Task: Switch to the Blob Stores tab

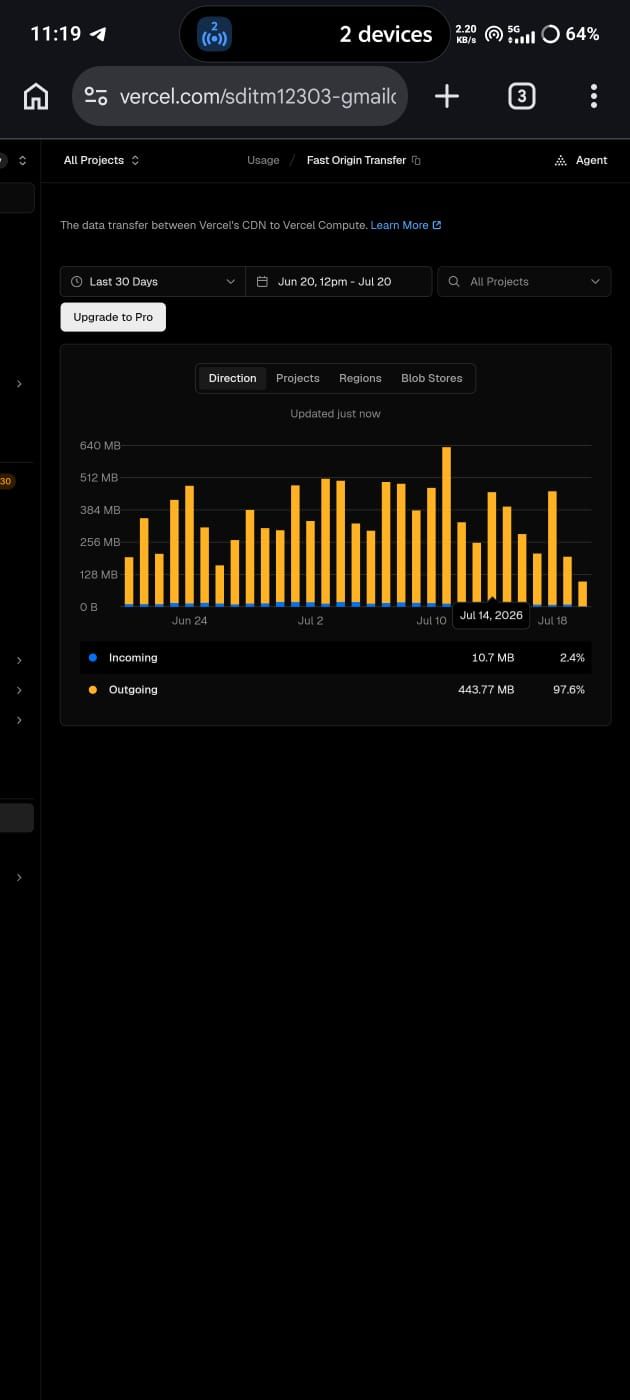Action: (432, 378)
